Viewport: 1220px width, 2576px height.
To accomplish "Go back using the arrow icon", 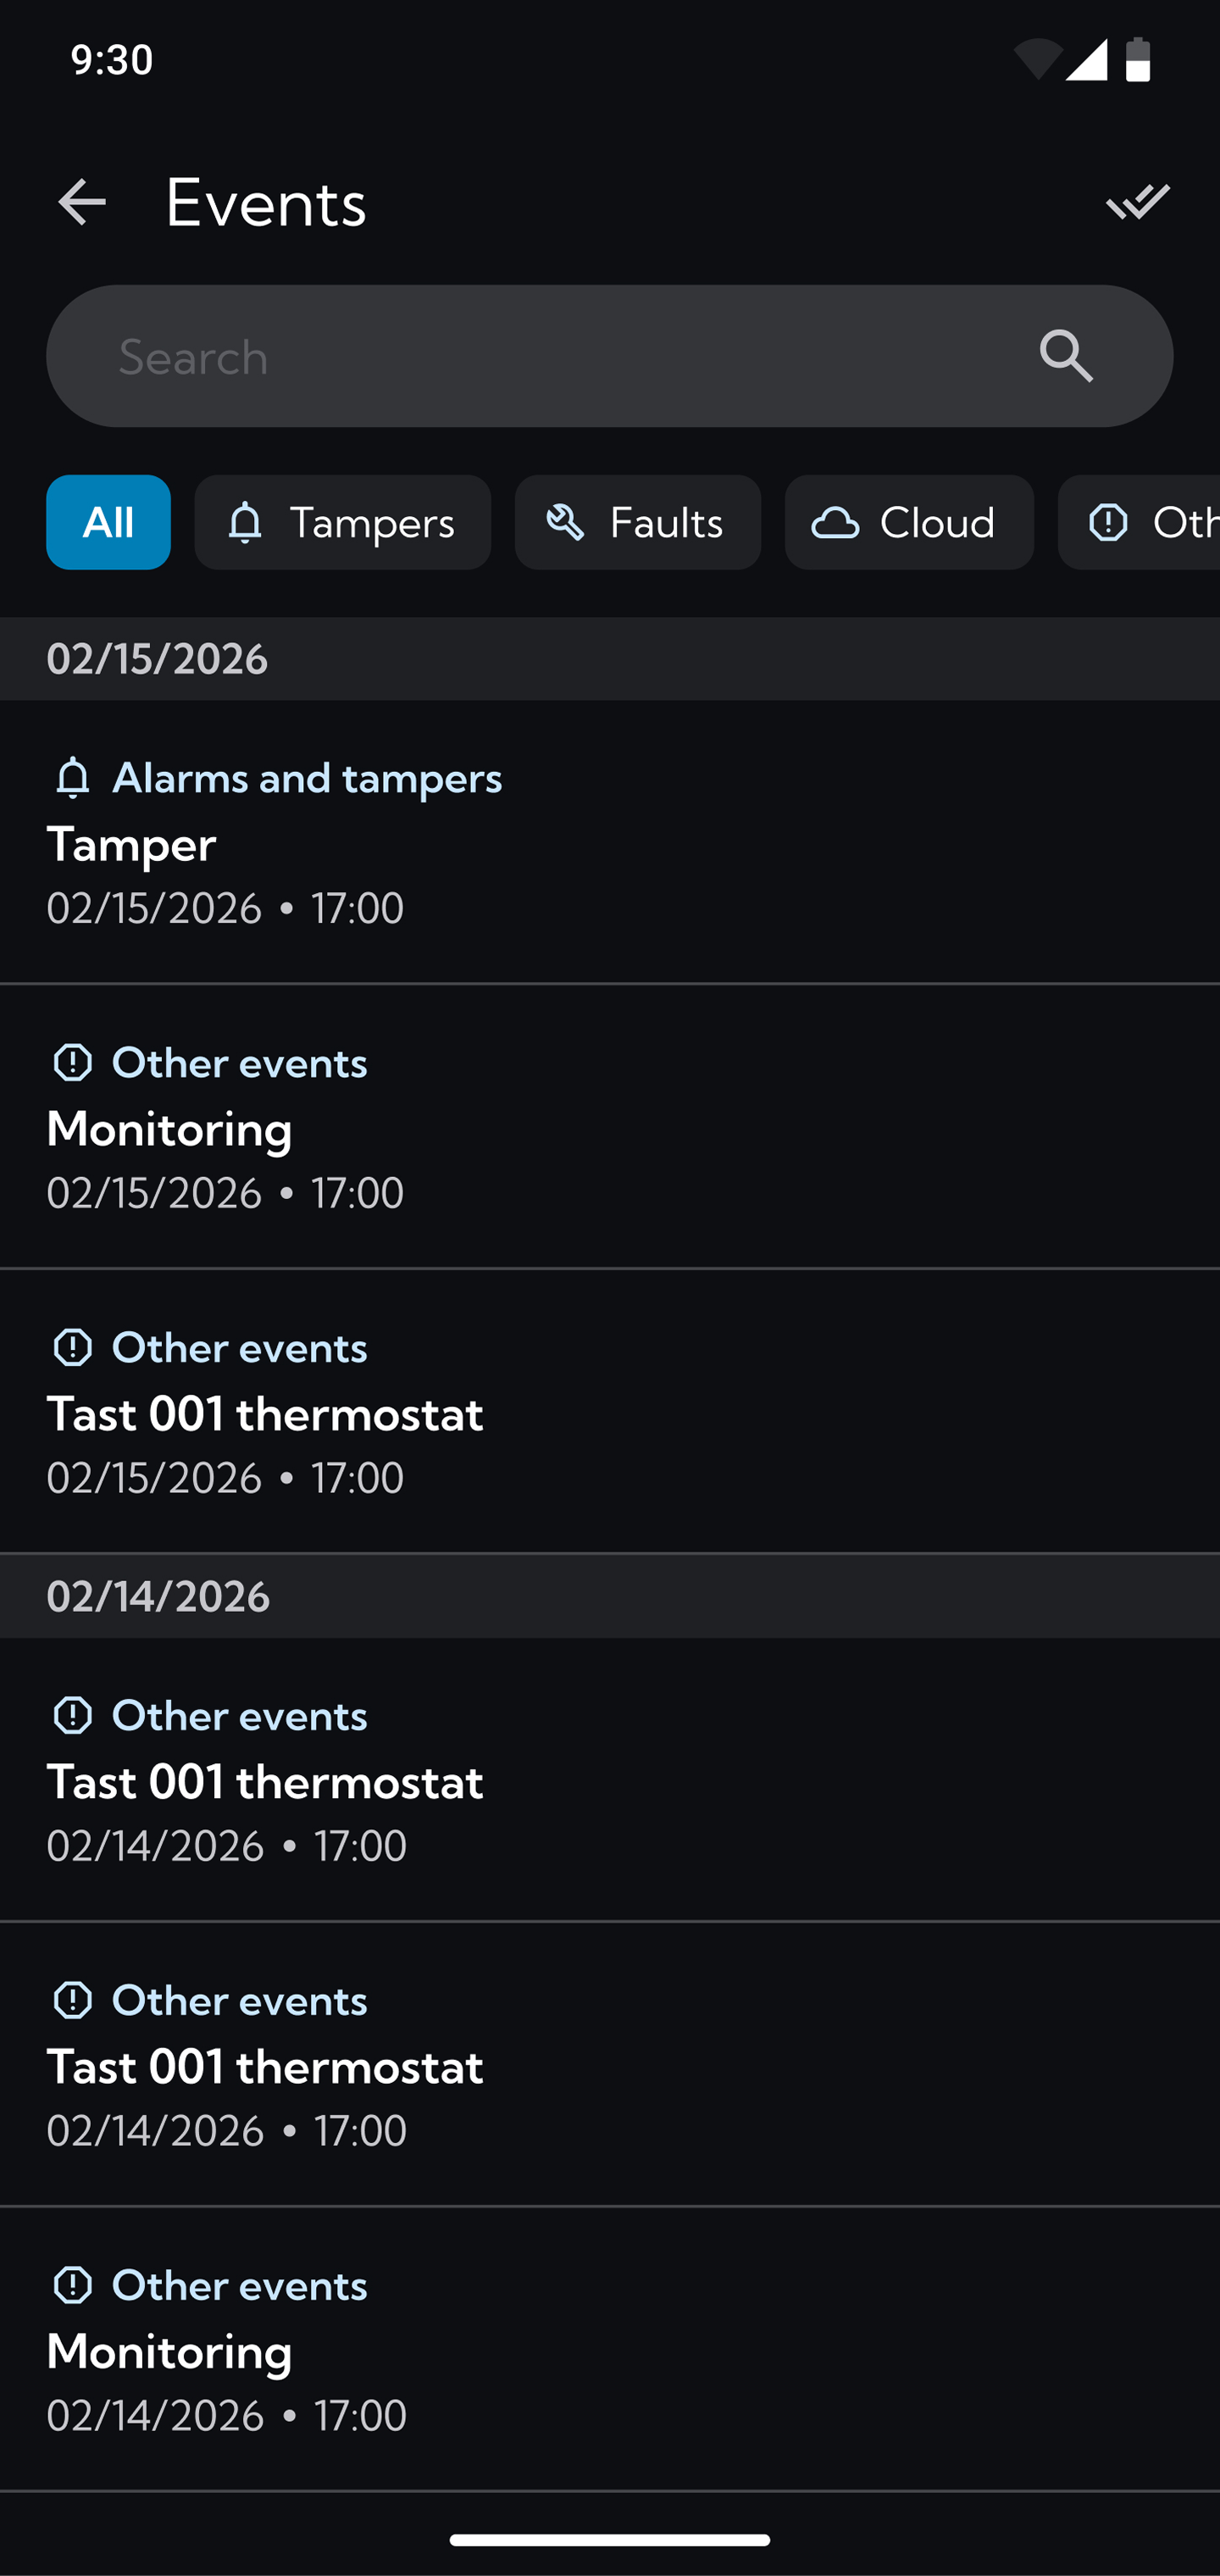I will (82, 202).
